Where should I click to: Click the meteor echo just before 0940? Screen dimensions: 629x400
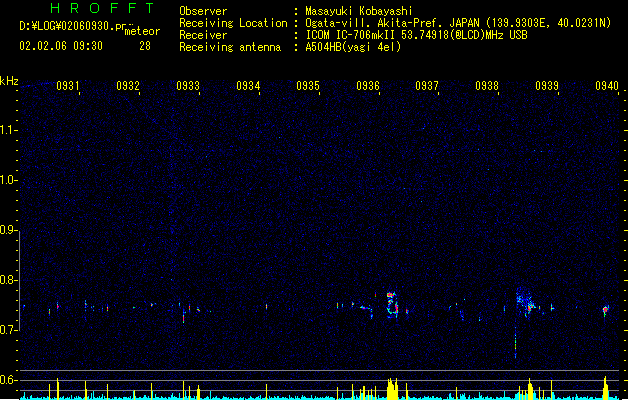[x=606, y=310]
